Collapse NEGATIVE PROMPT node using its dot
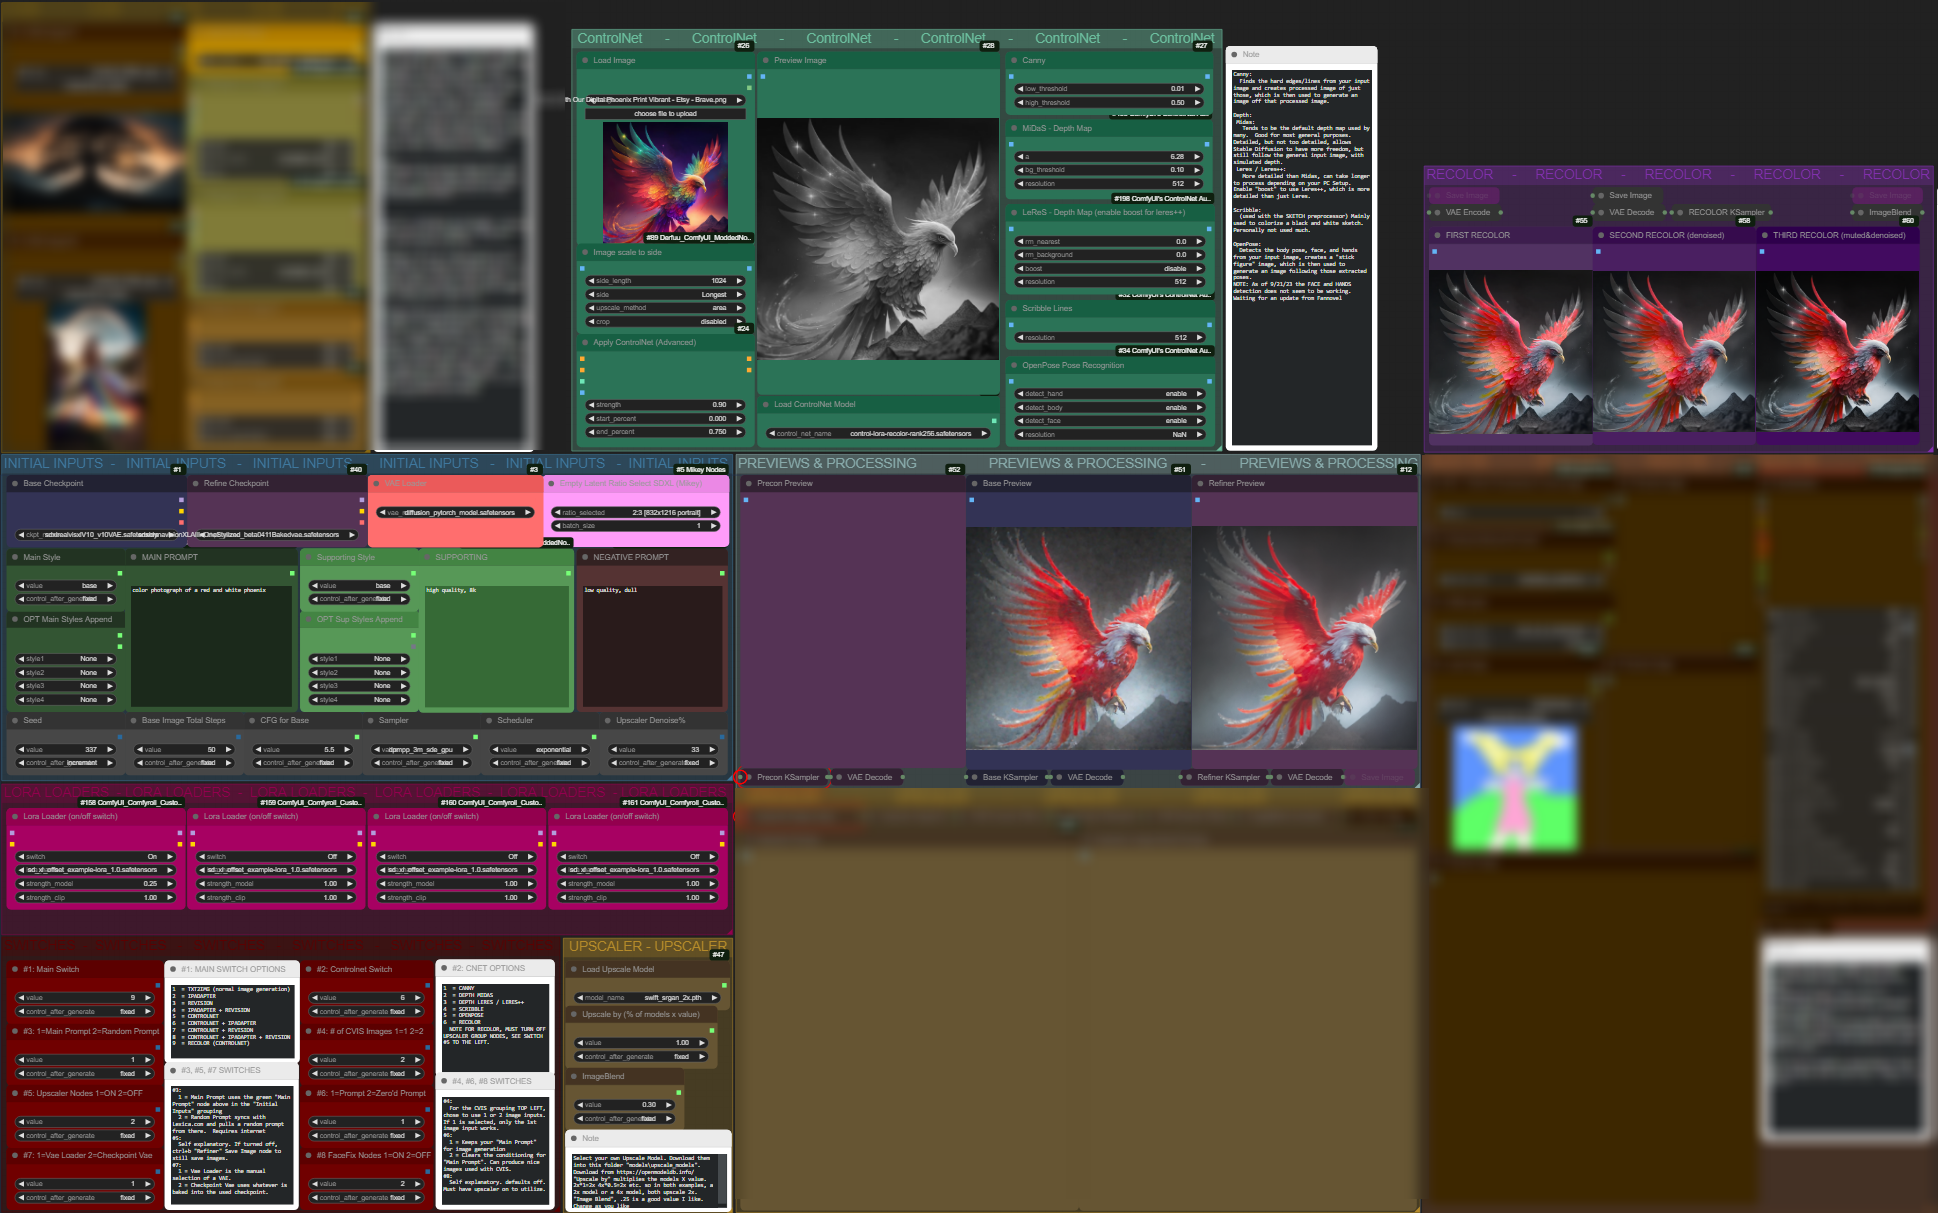 pos(585,557)
